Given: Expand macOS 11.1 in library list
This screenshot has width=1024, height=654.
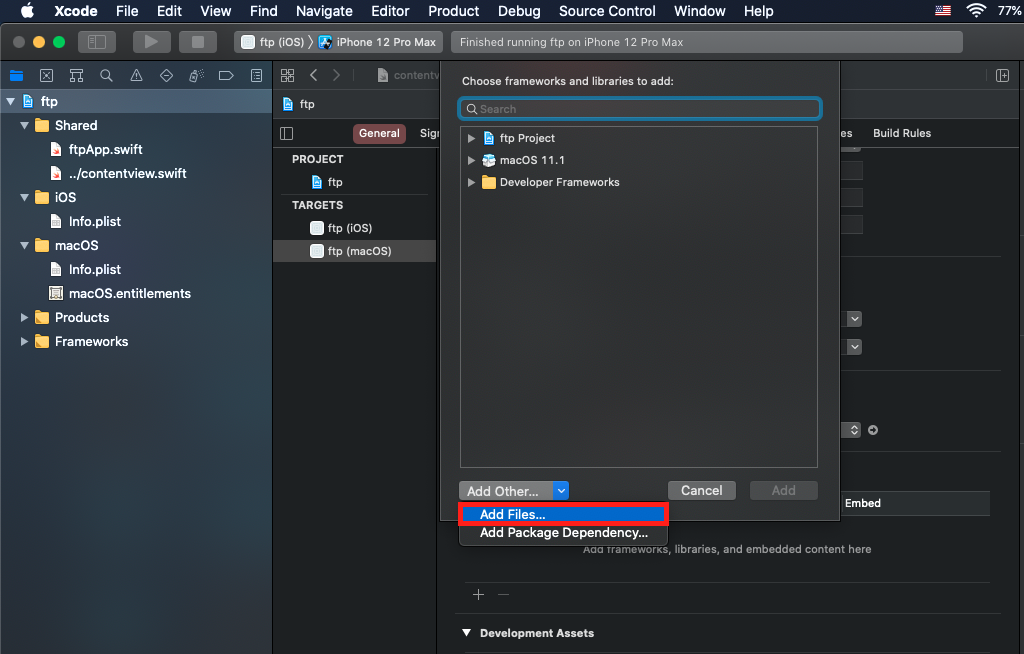Looking at the screenshot, I should pos(471,160).
